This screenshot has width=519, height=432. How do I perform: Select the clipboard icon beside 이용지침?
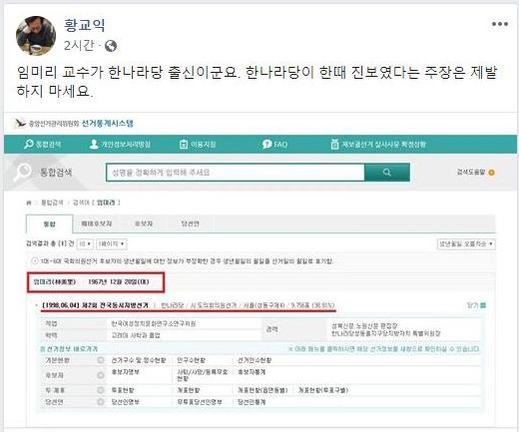pyautogui.click(x=184, y=144)
